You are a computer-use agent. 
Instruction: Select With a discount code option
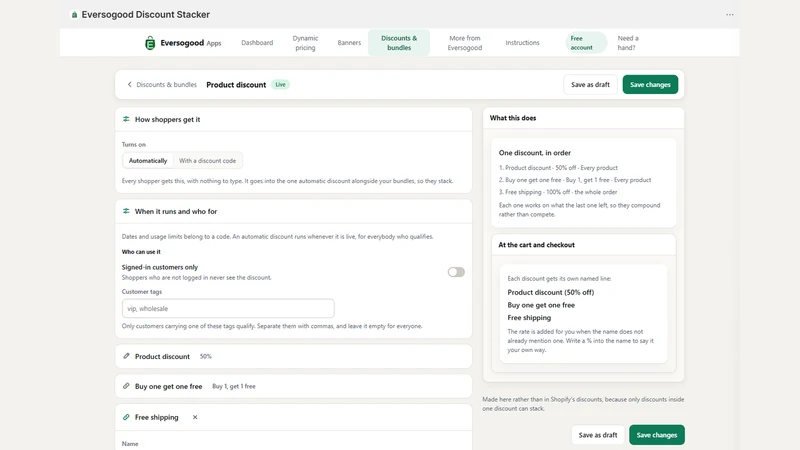[207, 160]
